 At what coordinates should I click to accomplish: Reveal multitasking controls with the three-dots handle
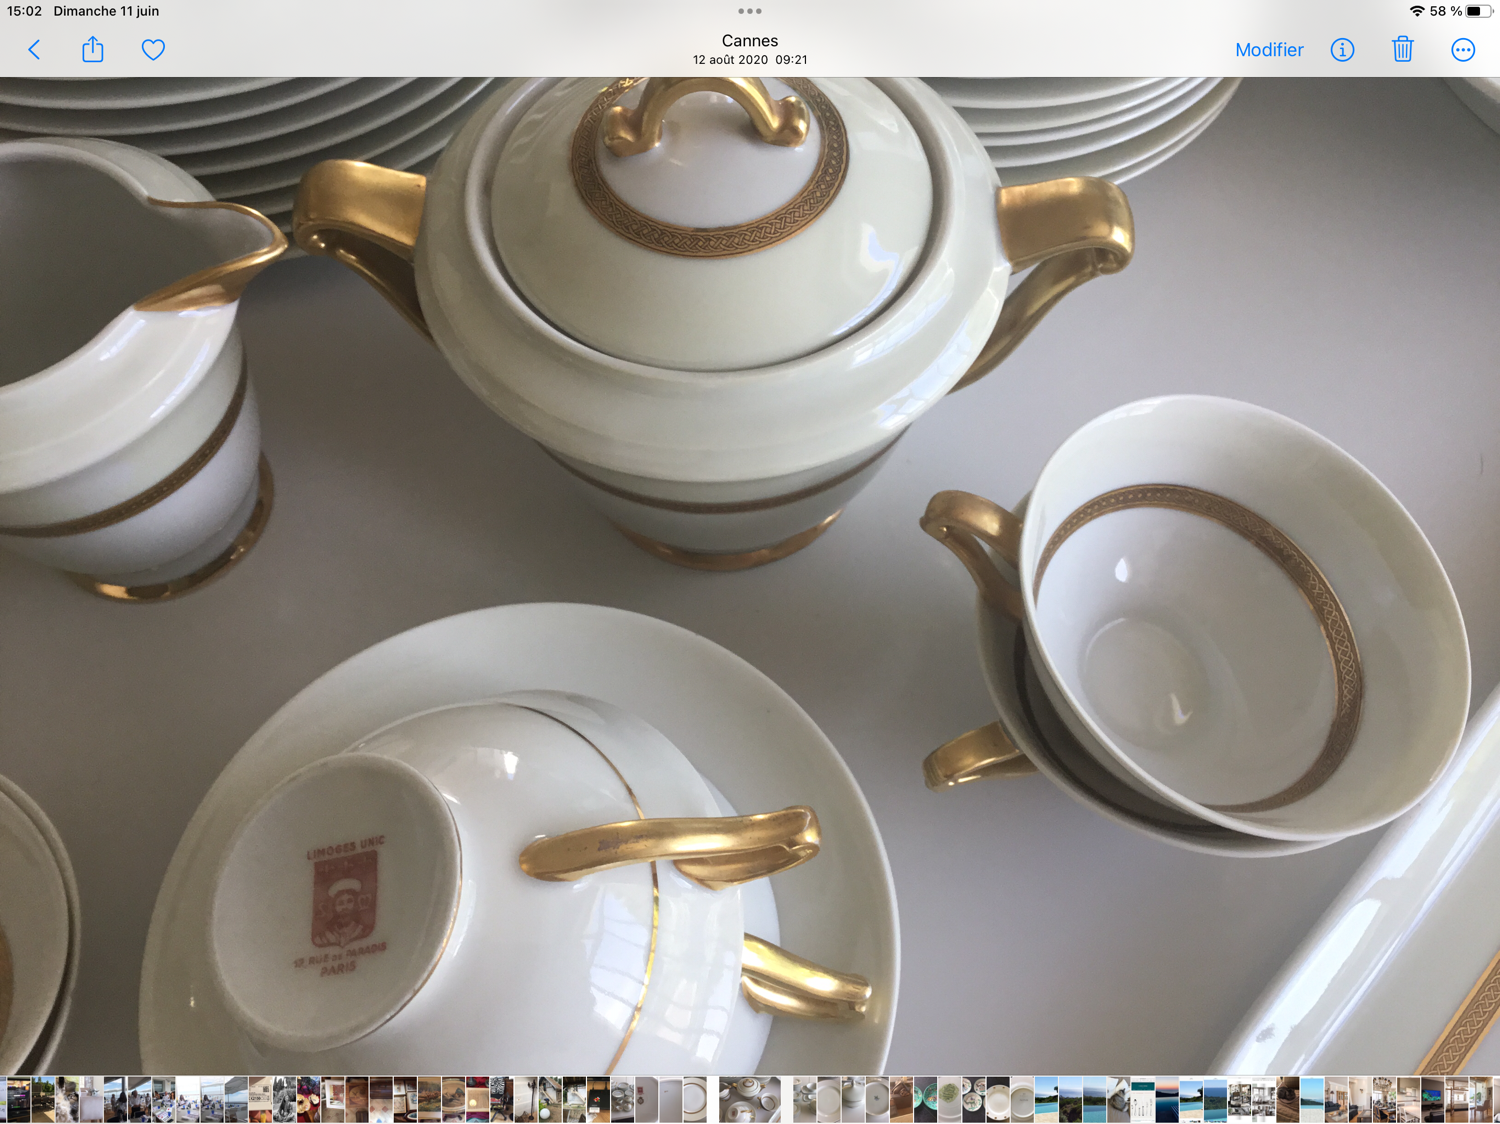tap(750, 11)
